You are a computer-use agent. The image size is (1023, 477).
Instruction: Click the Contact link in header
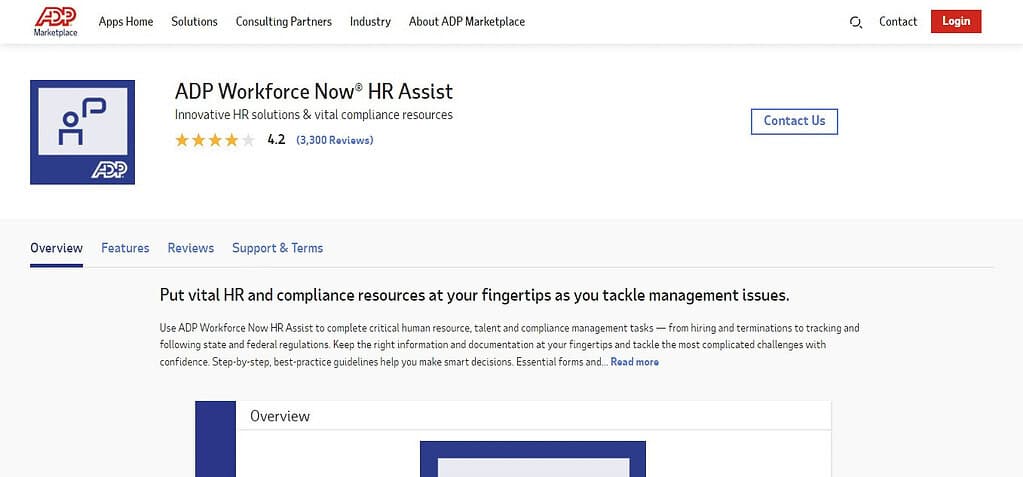point(898,22)
